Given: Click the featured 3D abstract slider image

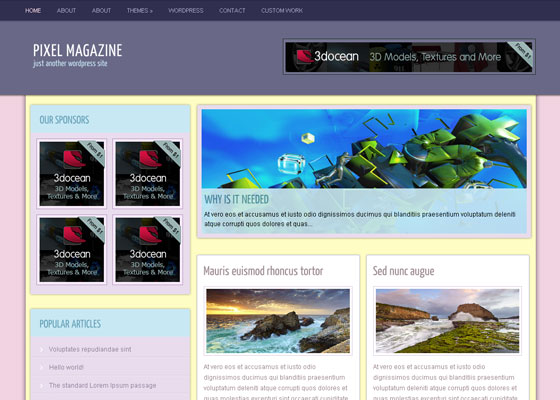Looking at the screenshot, I should click(364, 149).
